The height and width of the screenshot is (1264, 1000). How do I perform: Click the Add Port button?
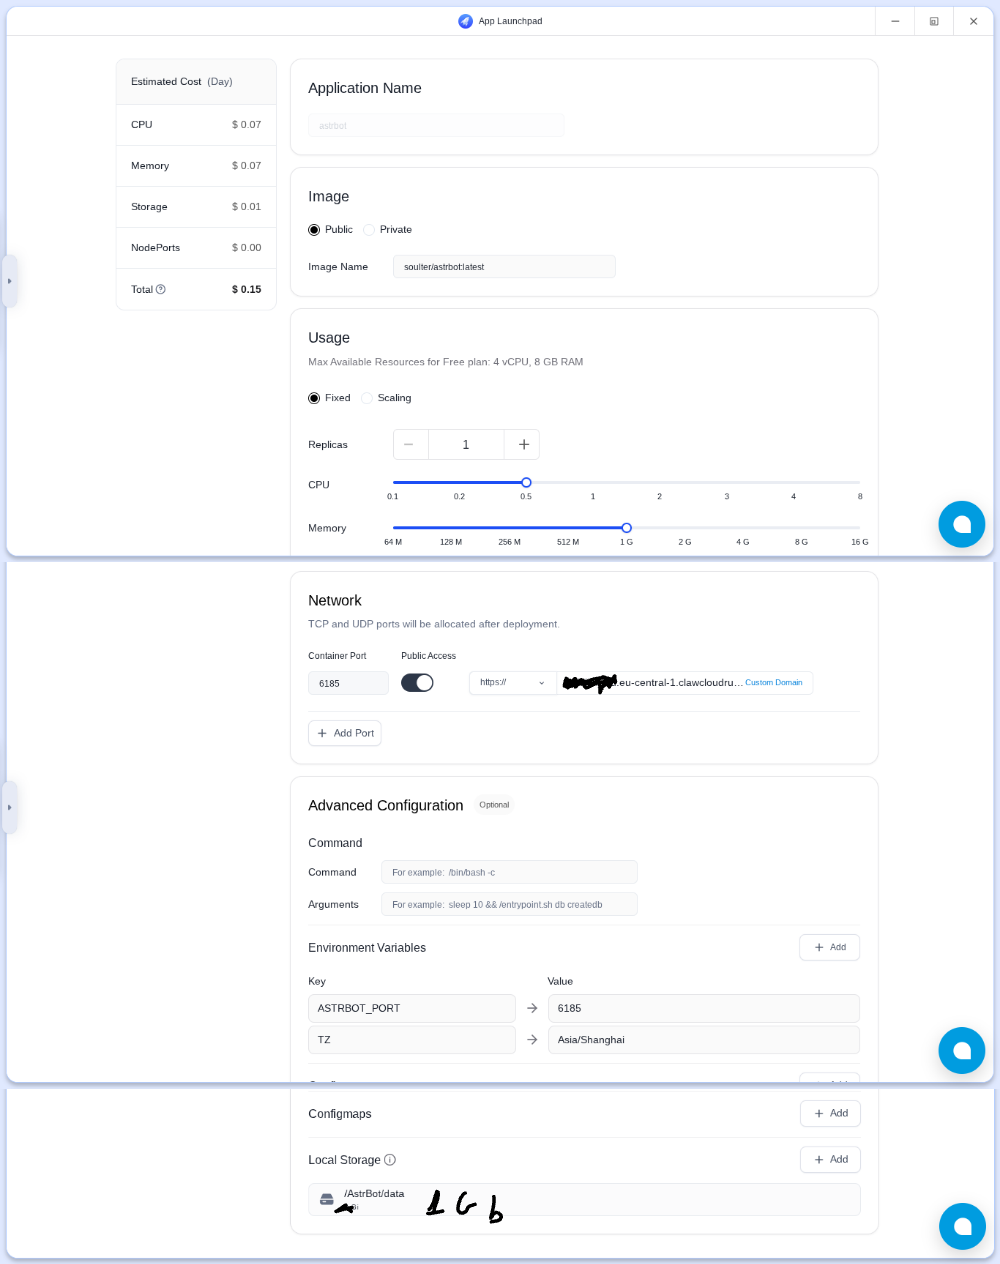click(x=345, y=733)
